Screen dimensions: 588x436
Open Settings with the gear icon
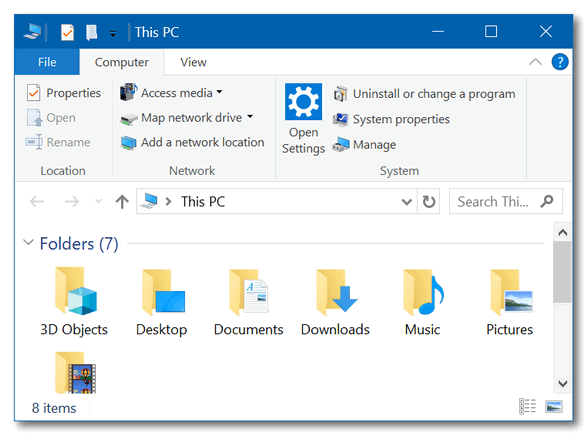303,118
